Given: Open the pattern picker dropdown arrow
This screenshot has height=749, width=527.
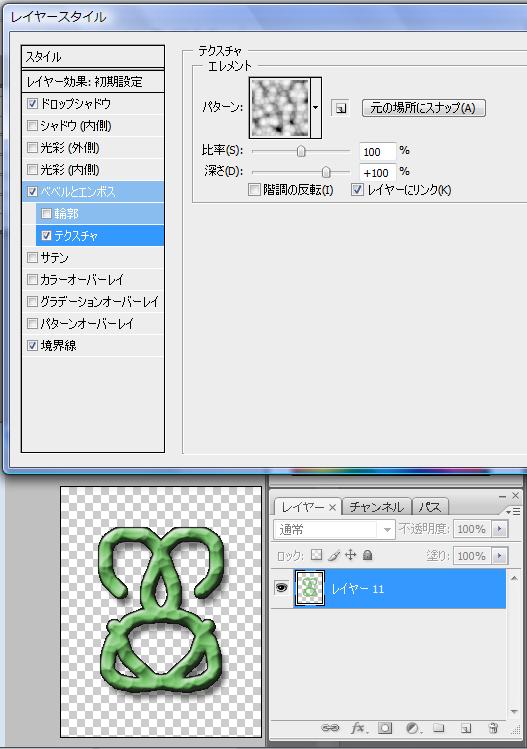Looking at the screenshot, I should tap(315, 108).
